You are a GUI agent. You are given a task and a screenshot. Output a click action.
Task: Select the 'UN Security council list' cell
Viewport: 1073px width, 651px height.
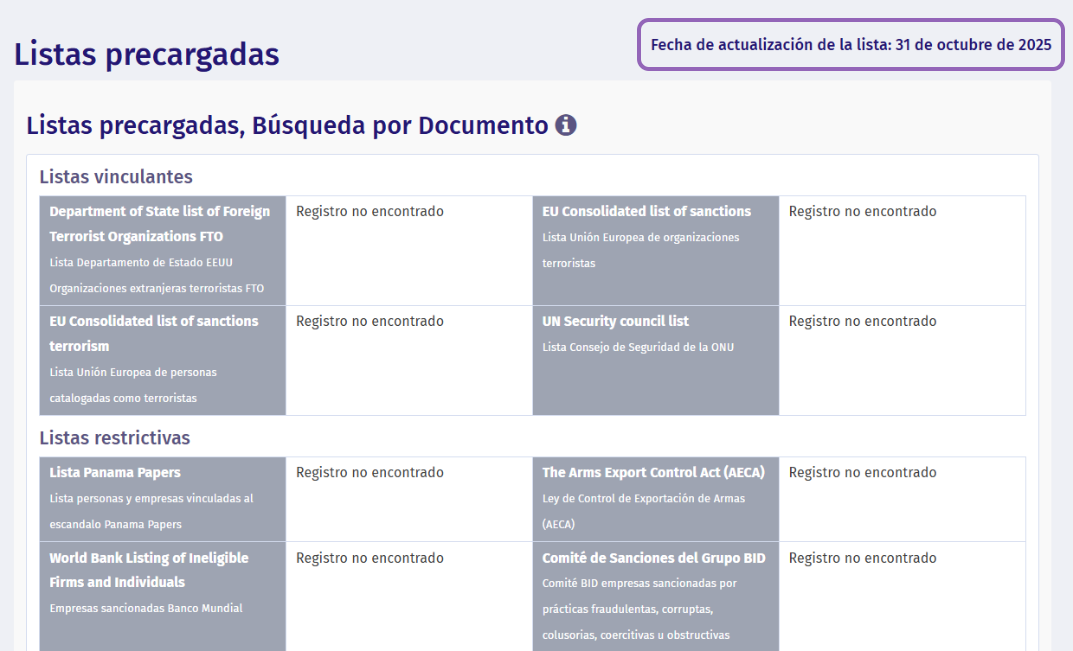[656, 360]
